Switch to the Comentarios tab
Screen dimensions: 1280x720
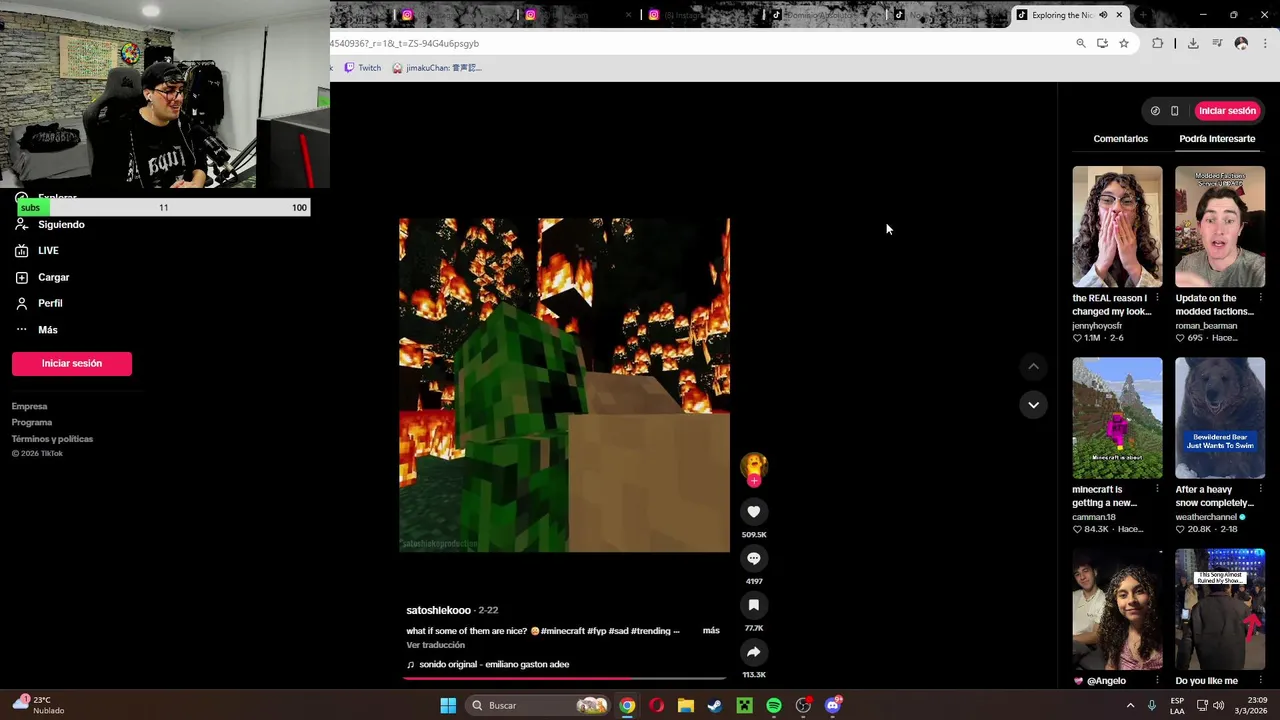1120,139
